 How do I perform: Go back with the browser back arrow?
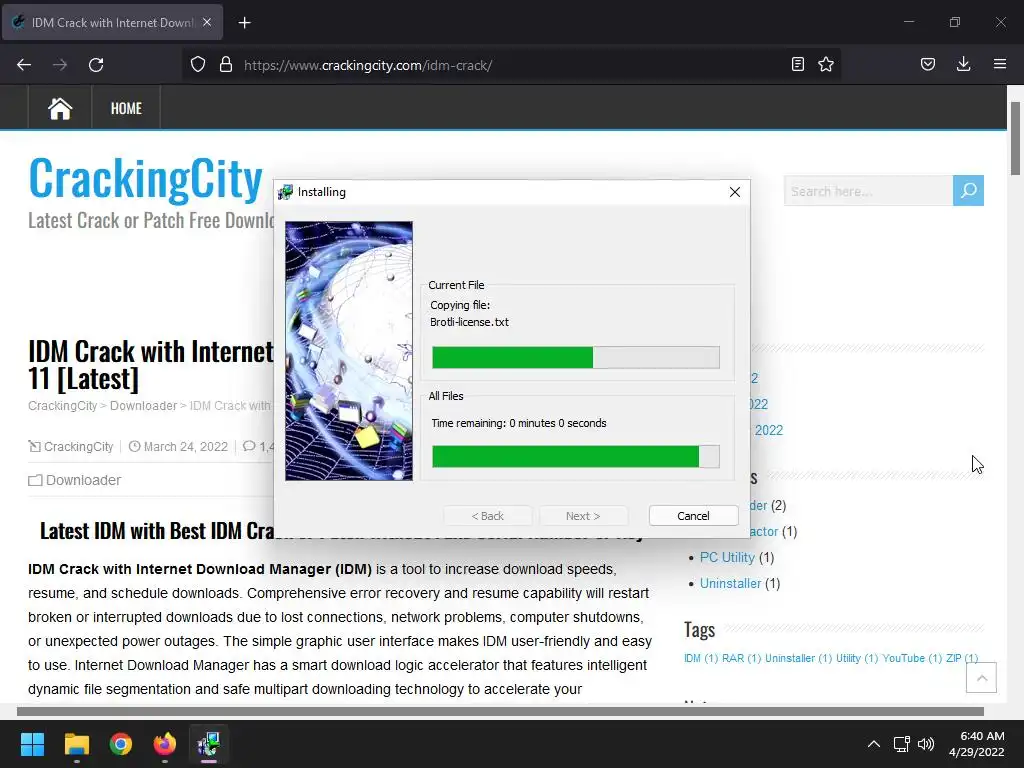tap(24, 65)
